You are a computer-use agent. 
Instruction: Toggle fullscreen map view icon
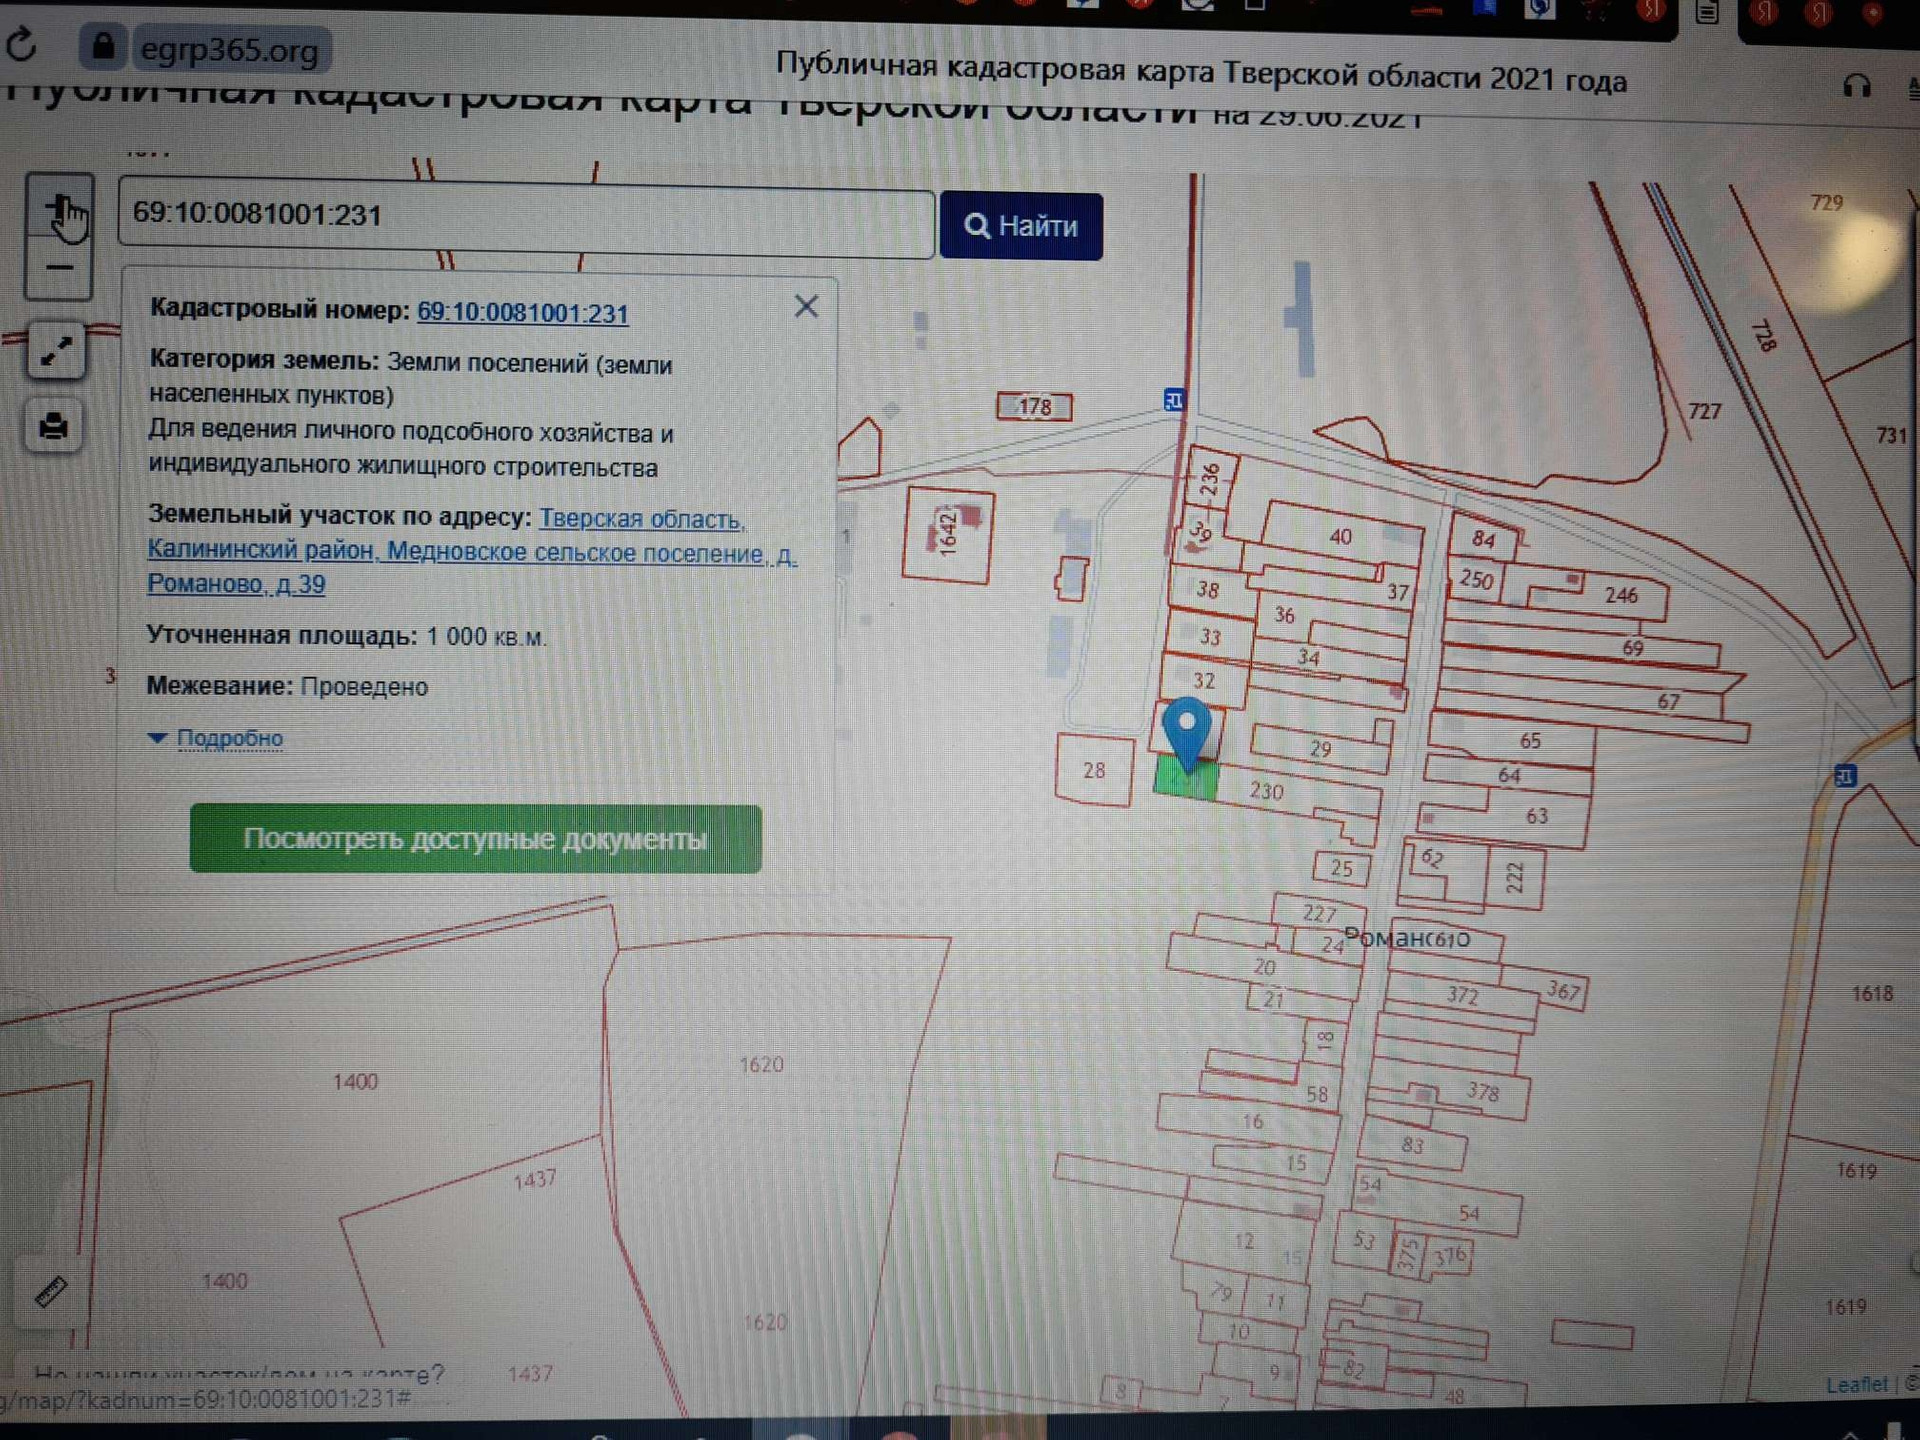coord(56,350)
